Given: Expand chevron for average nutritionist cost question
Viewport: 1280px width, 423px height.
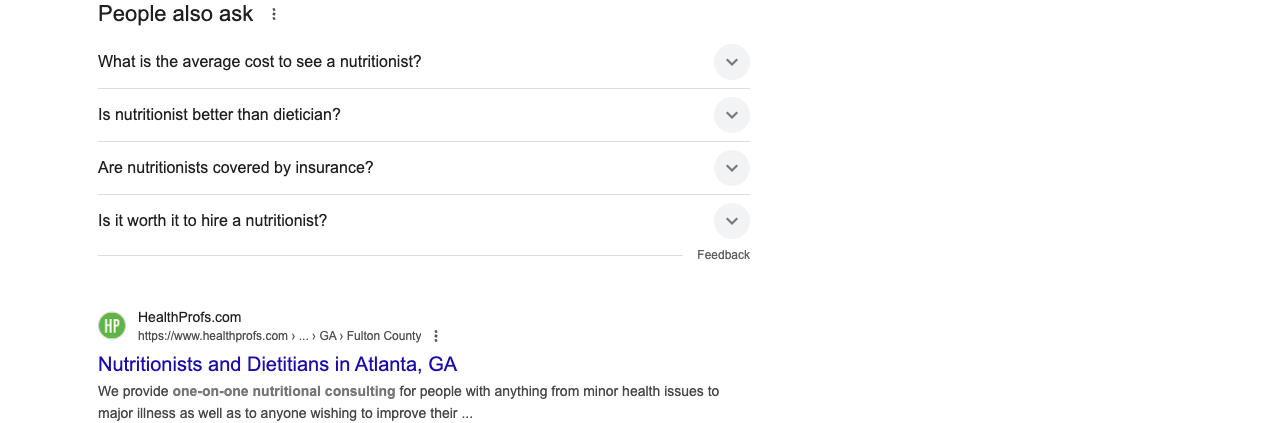Looking at the screenshot, I should [732, 62].
